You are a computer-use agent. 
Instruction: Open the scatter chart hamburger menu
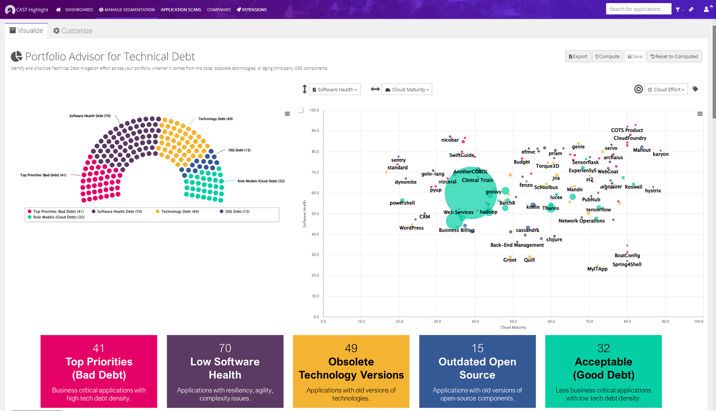[699, 114]
